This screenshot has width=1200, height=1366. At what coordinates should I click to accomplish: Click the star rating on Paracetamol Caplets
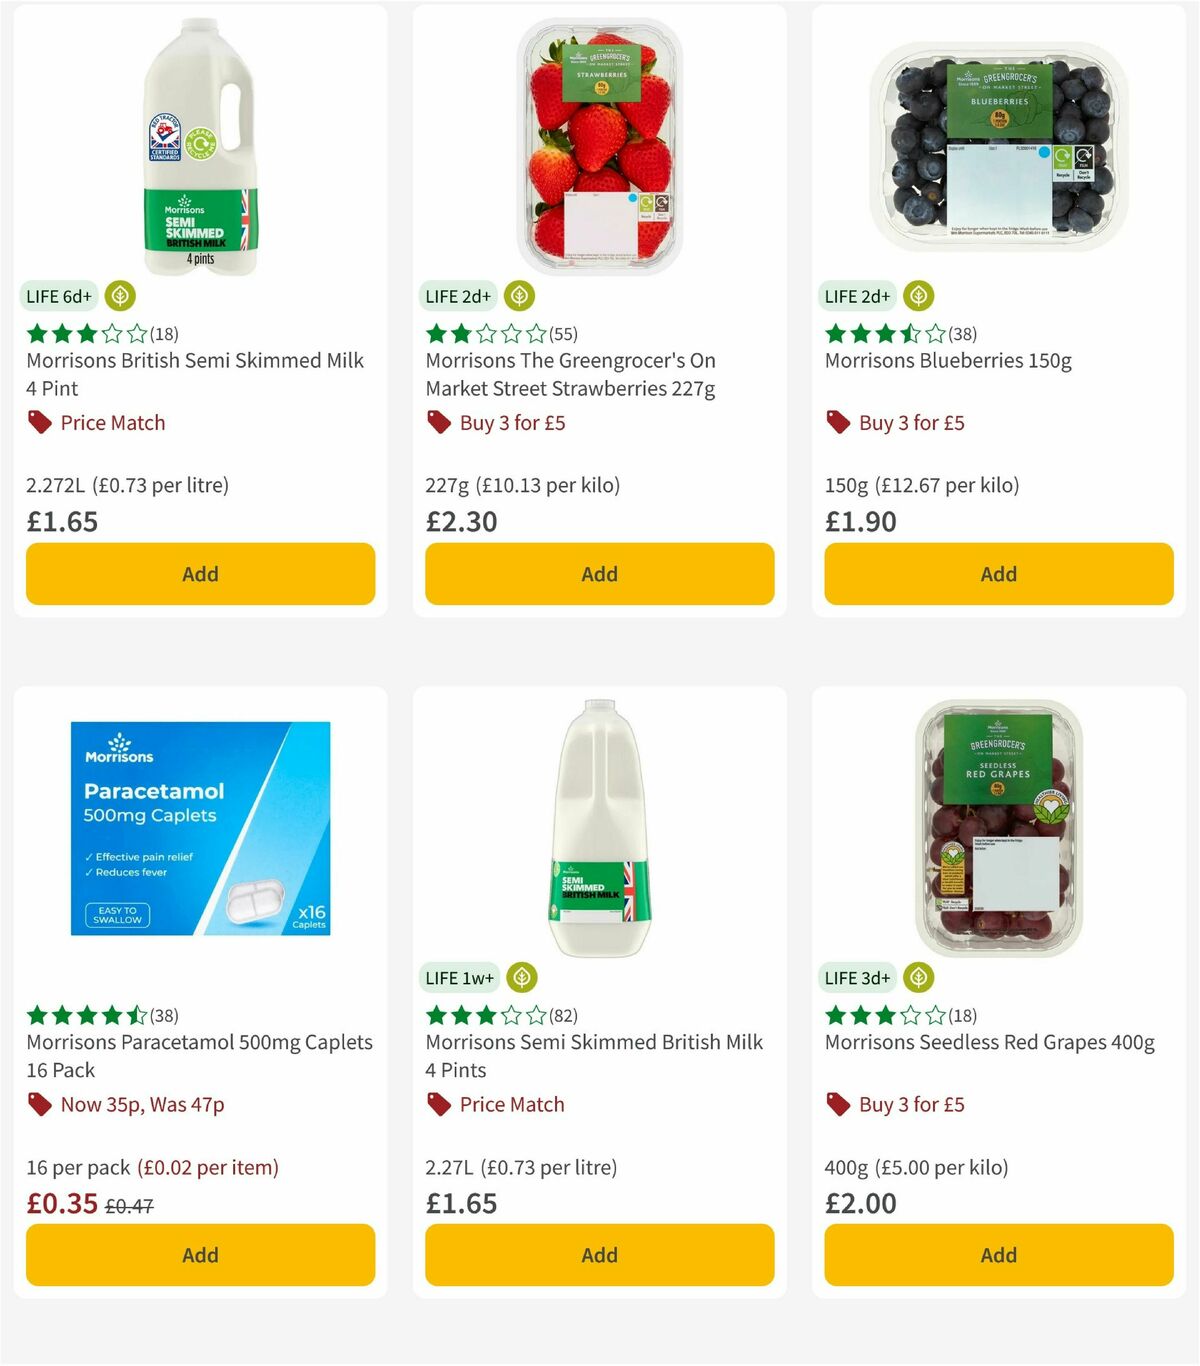click(84, 1015)
